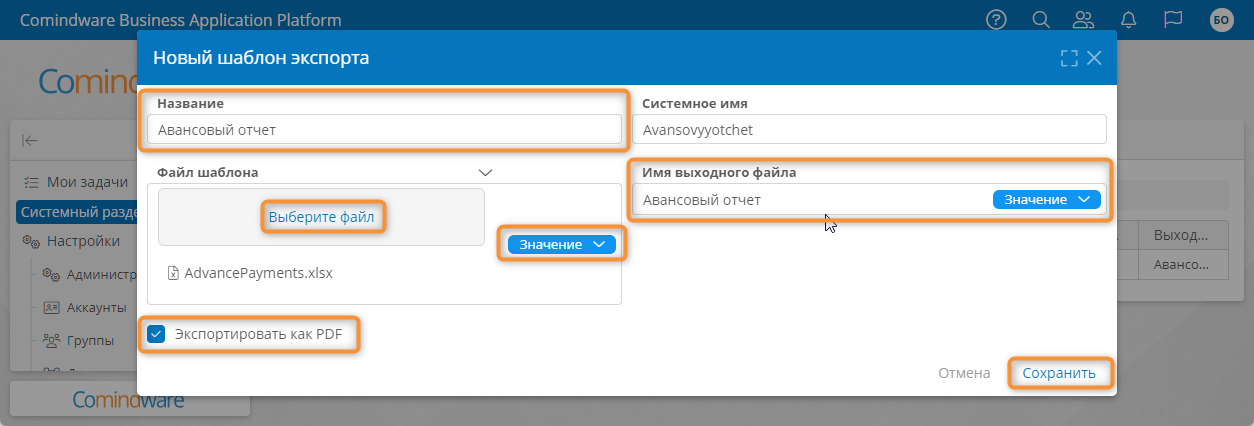Click the Системное имя input field
Image resolution: width=1254 pixels, height=426 pixels.
(x=869, y=129)
